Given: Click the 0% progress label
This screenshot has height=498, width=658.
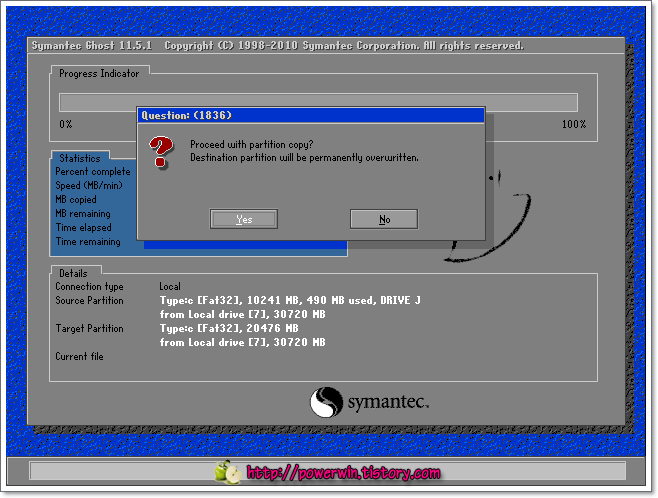Looking at the screenshot, I should (65, 124).
